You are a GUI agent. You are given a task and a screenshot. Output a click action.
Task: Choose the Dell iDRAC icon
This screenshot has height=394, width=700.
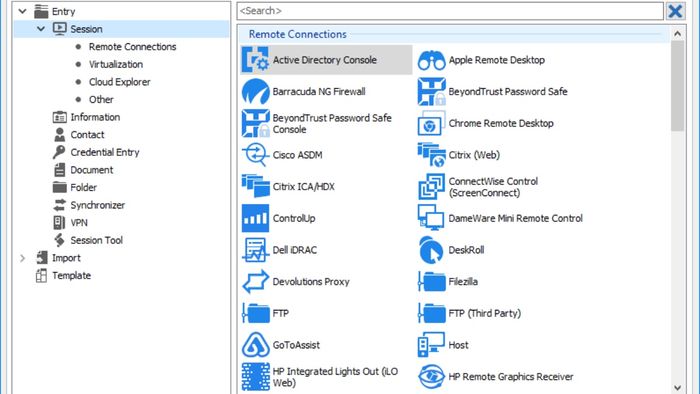(255, 250)
